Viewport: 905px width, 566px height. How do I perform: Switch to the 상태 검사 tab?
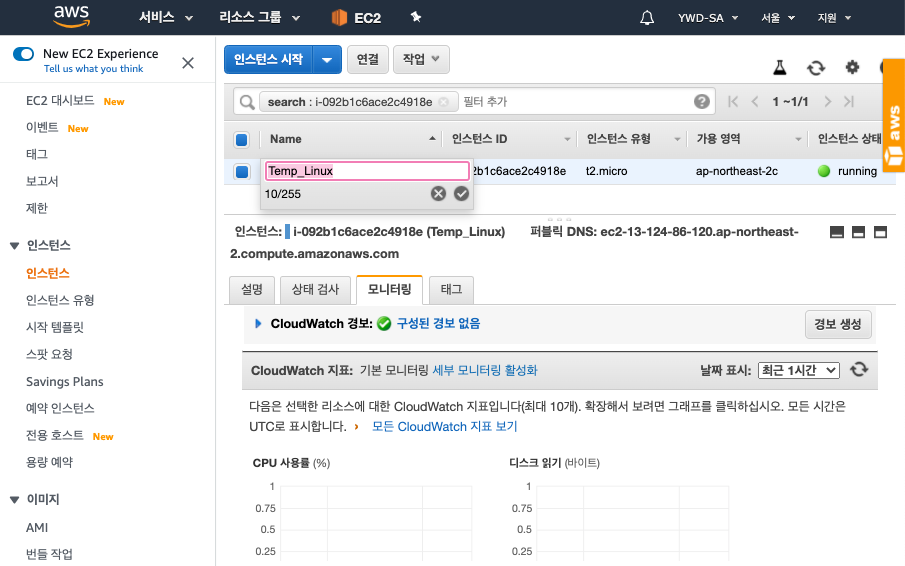[315, 290]
